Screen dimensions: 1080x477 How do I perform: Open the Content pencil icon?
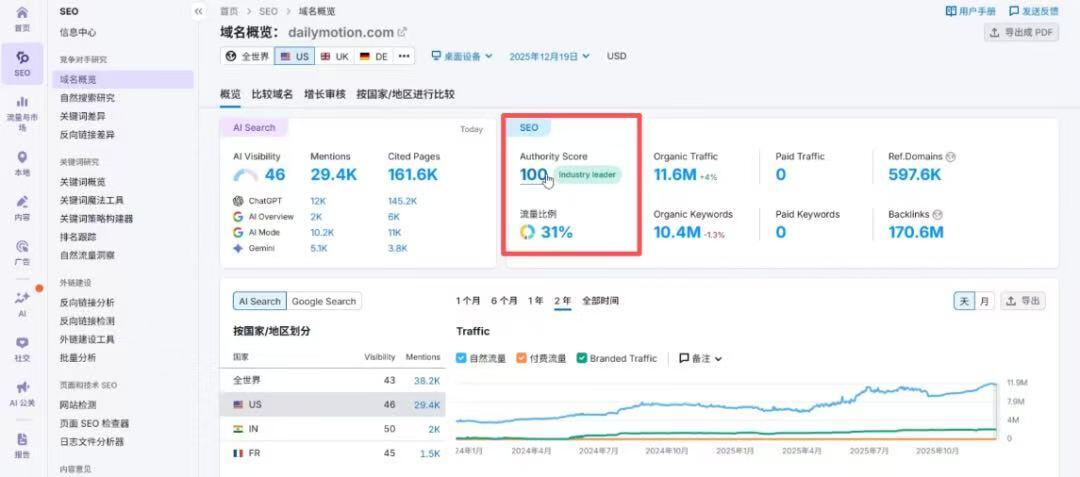[22, 202]
